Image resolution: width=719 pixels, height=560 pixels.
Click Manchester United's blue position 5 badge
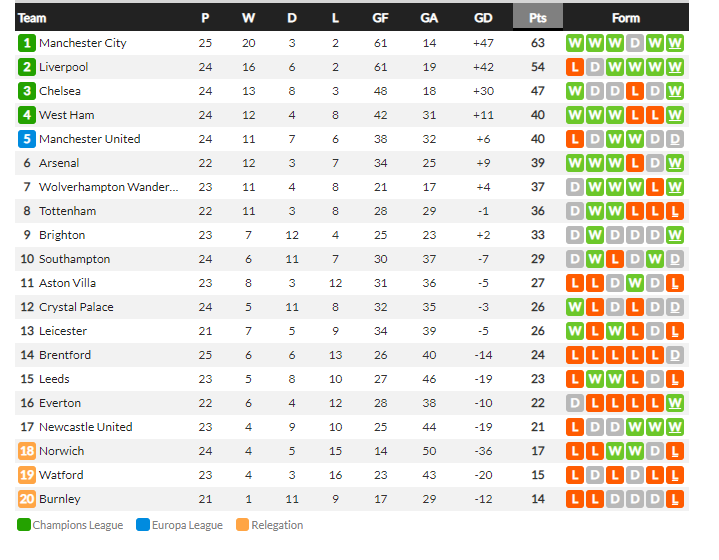pyautogui.click(x=27, y=139)
